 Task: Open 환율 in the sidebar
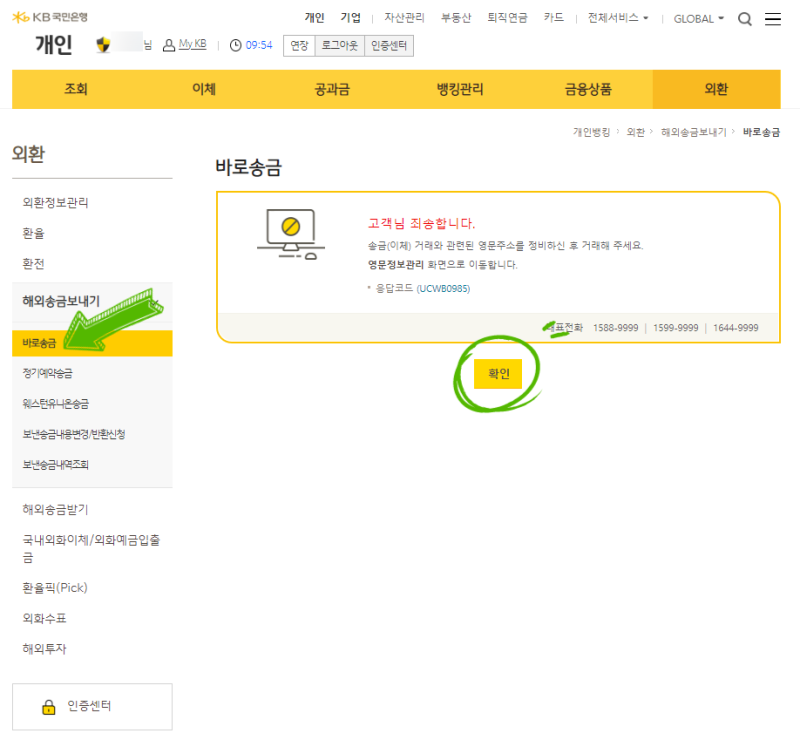(33, 234)
